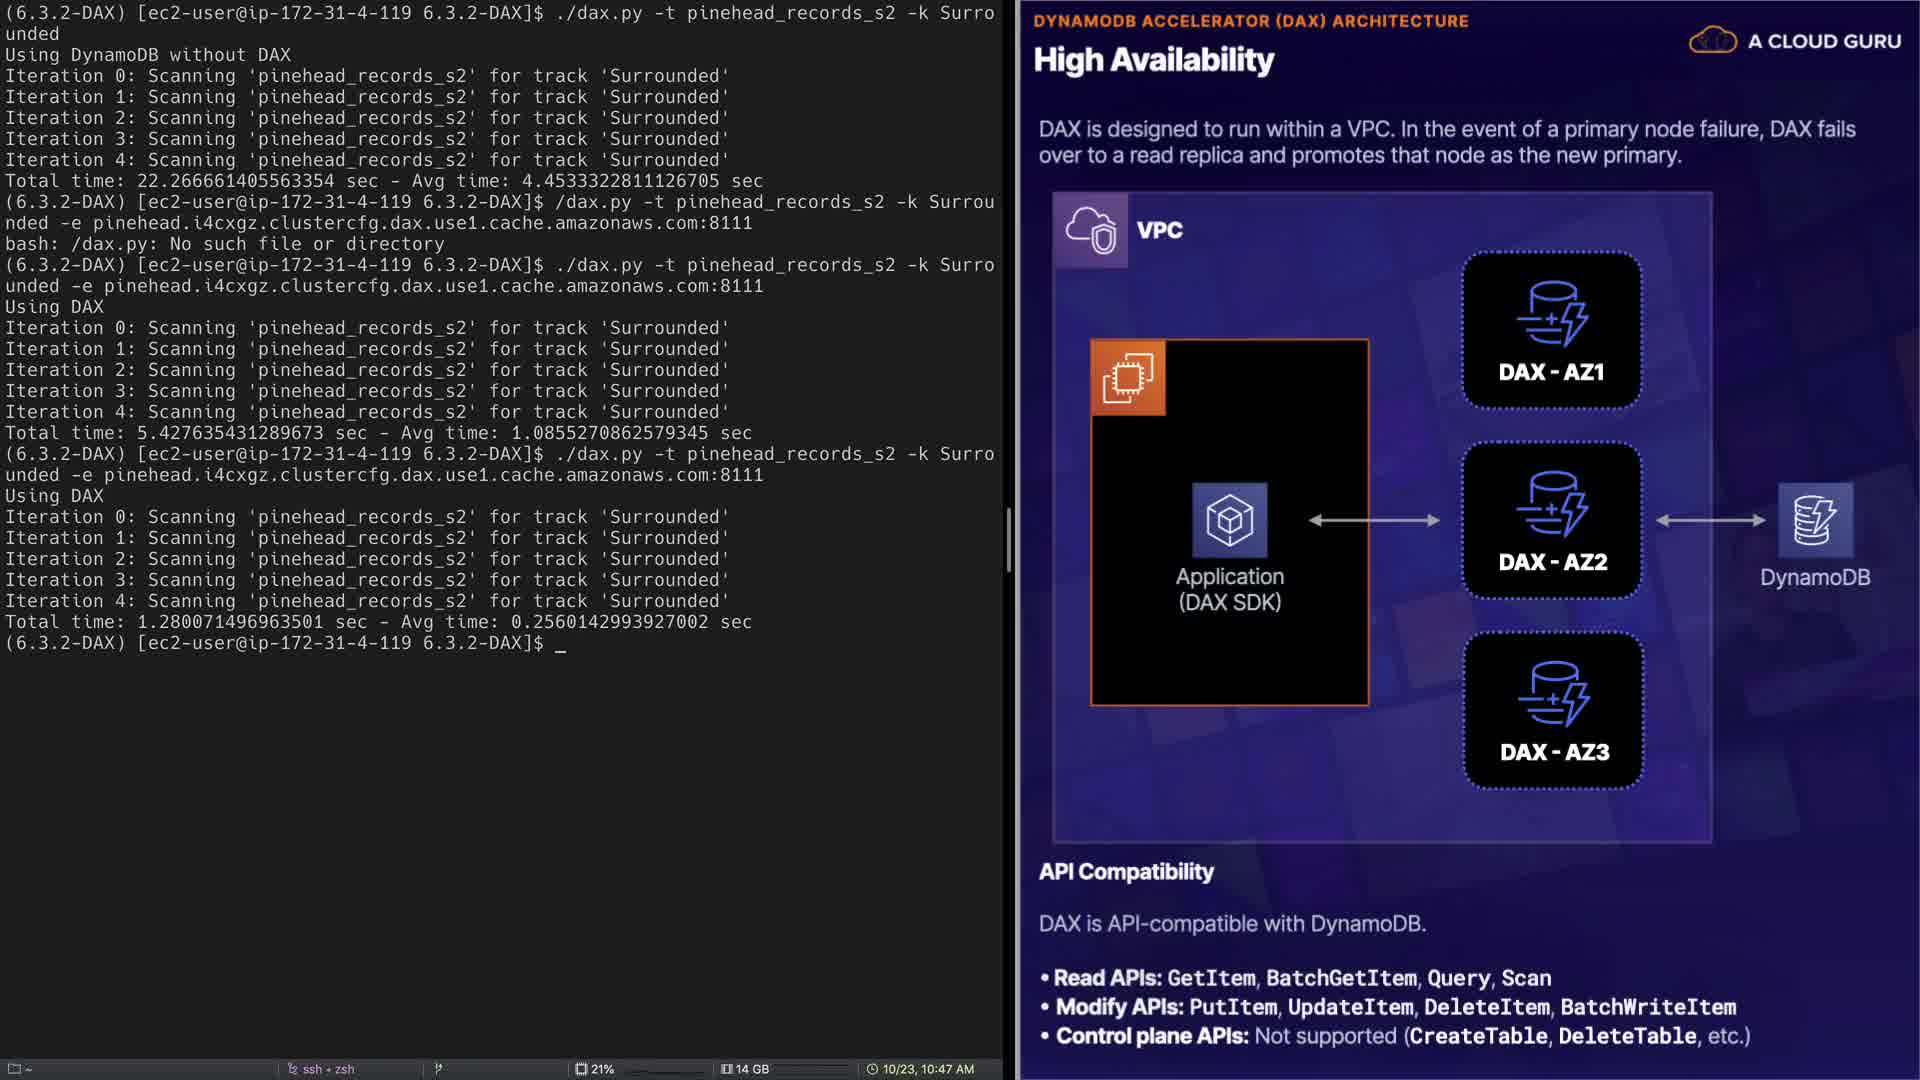Viewport: 1920px width, 1080px height.
Task: Click the arrow between DAX-AZ2 and DynamoDB
Action: [1710, 520]
